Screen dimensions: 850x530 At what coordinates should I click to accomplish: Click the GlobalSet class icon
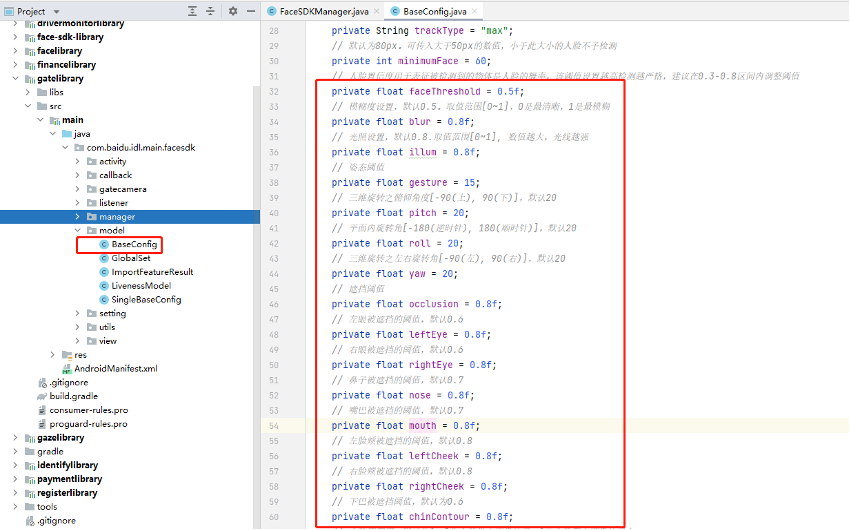[x=104, y=258]
